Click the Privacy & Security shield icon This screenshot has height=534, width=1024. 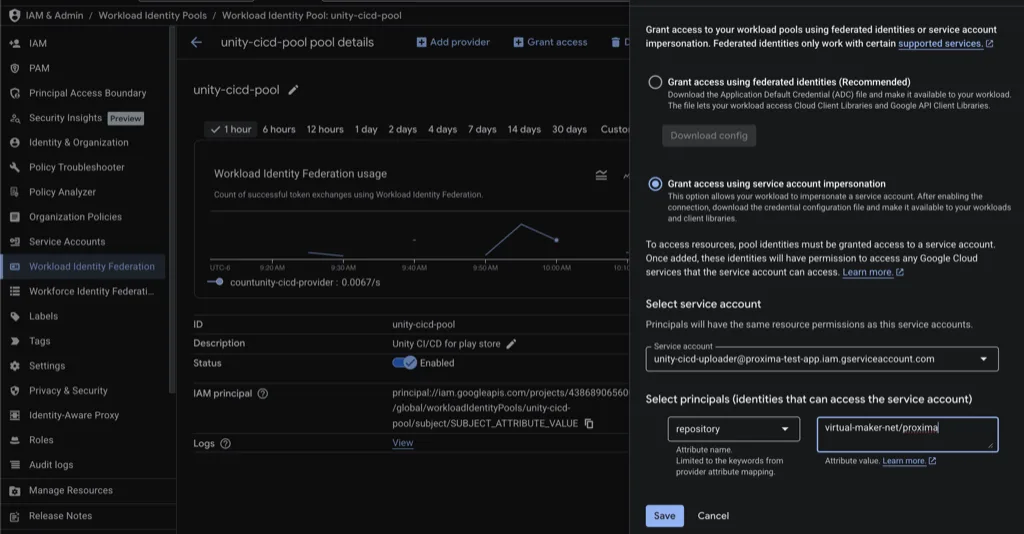14,390
